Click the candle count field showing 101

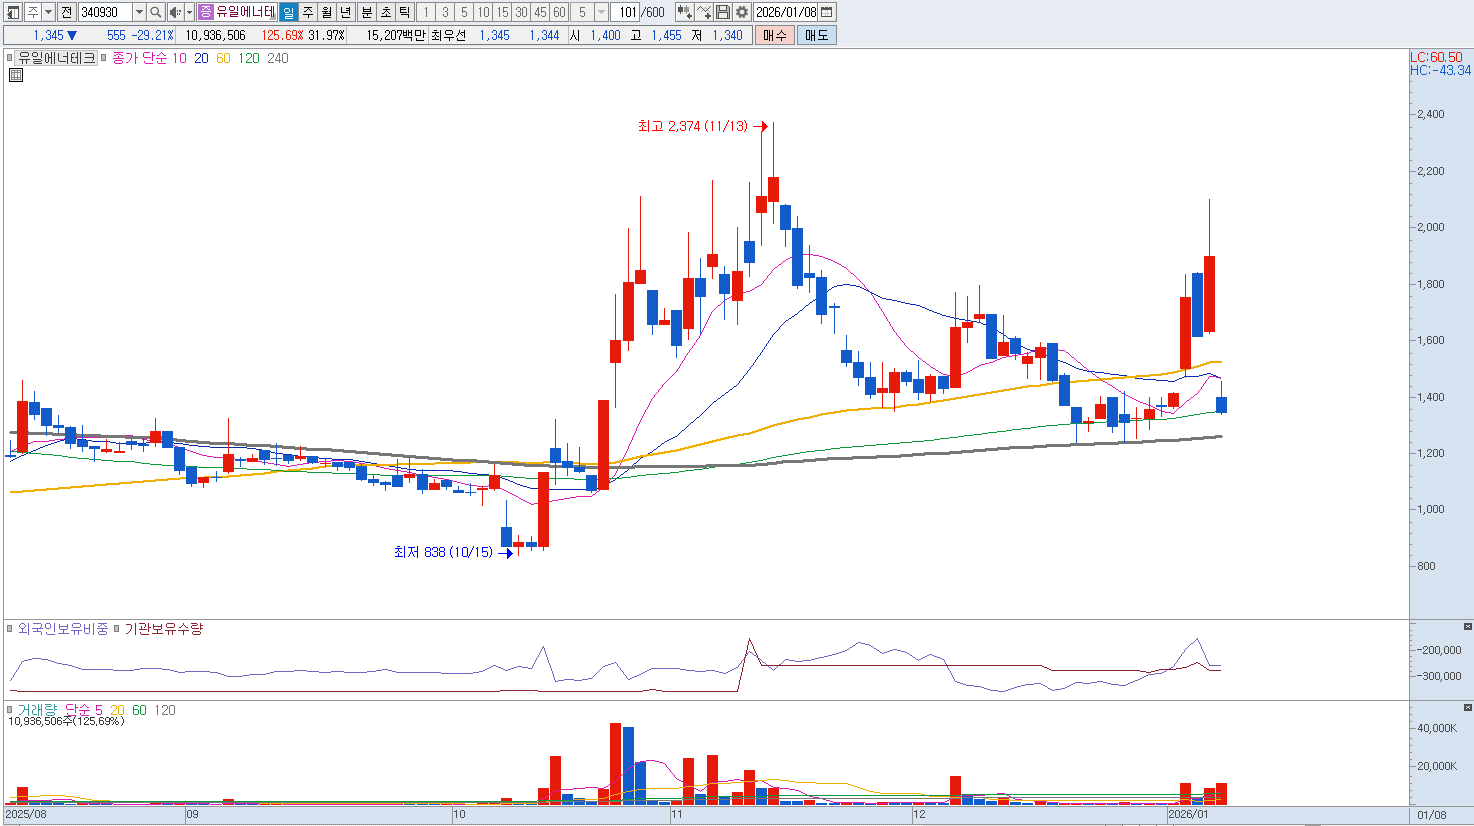(x=627, y=12)
